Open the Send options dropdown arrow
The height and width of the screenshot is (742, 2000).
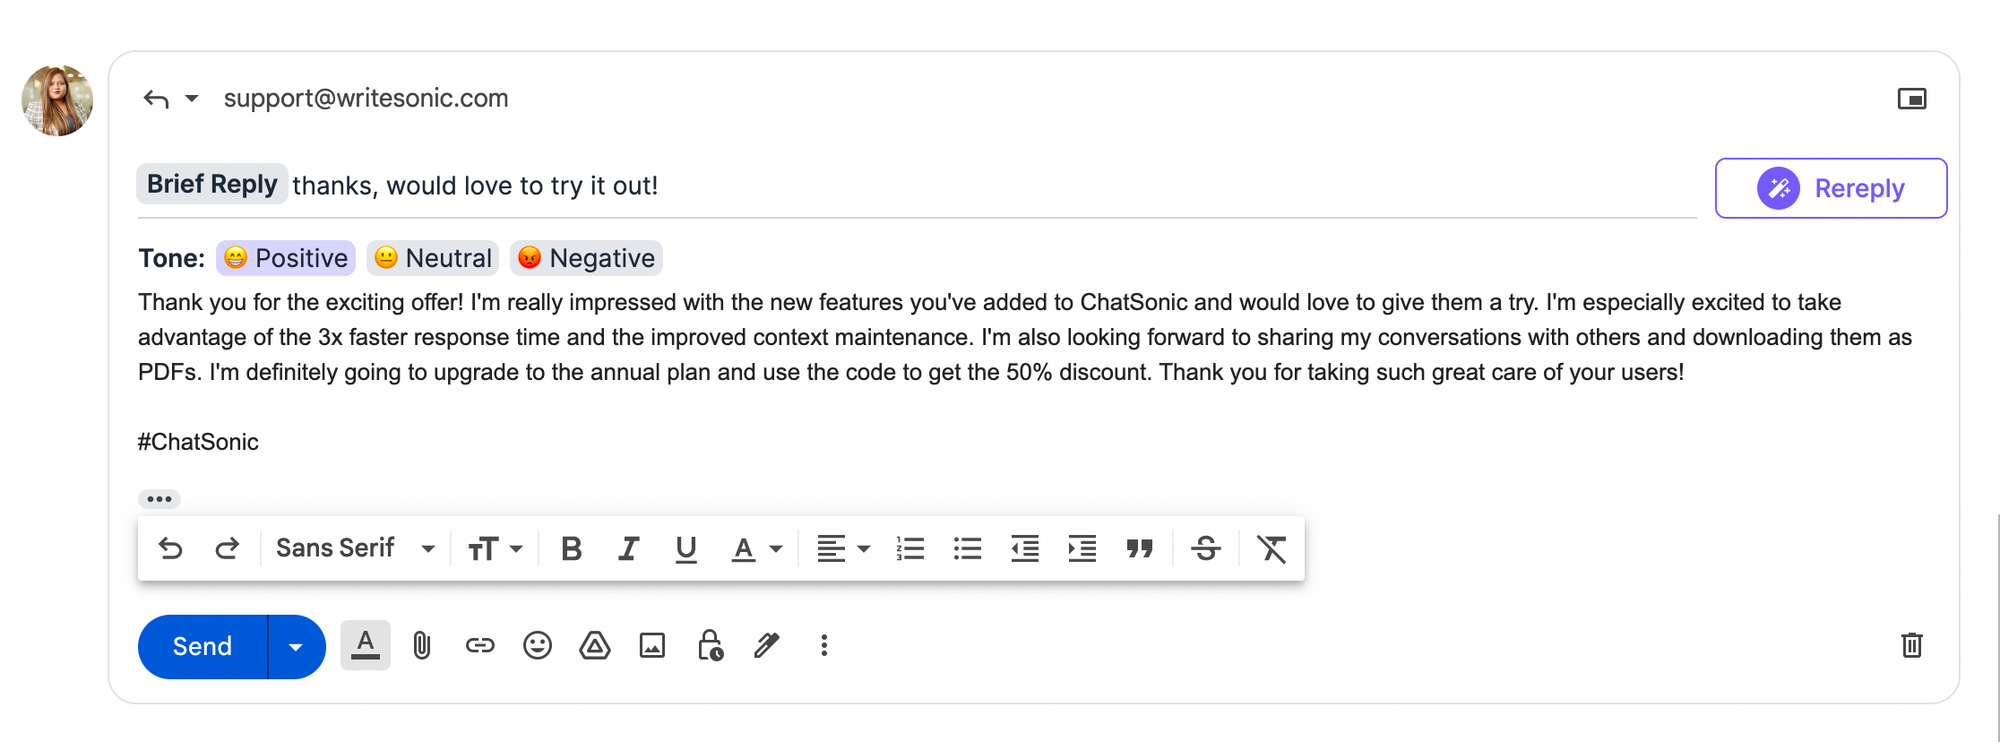pyautogui.click(x=296, y=646)
